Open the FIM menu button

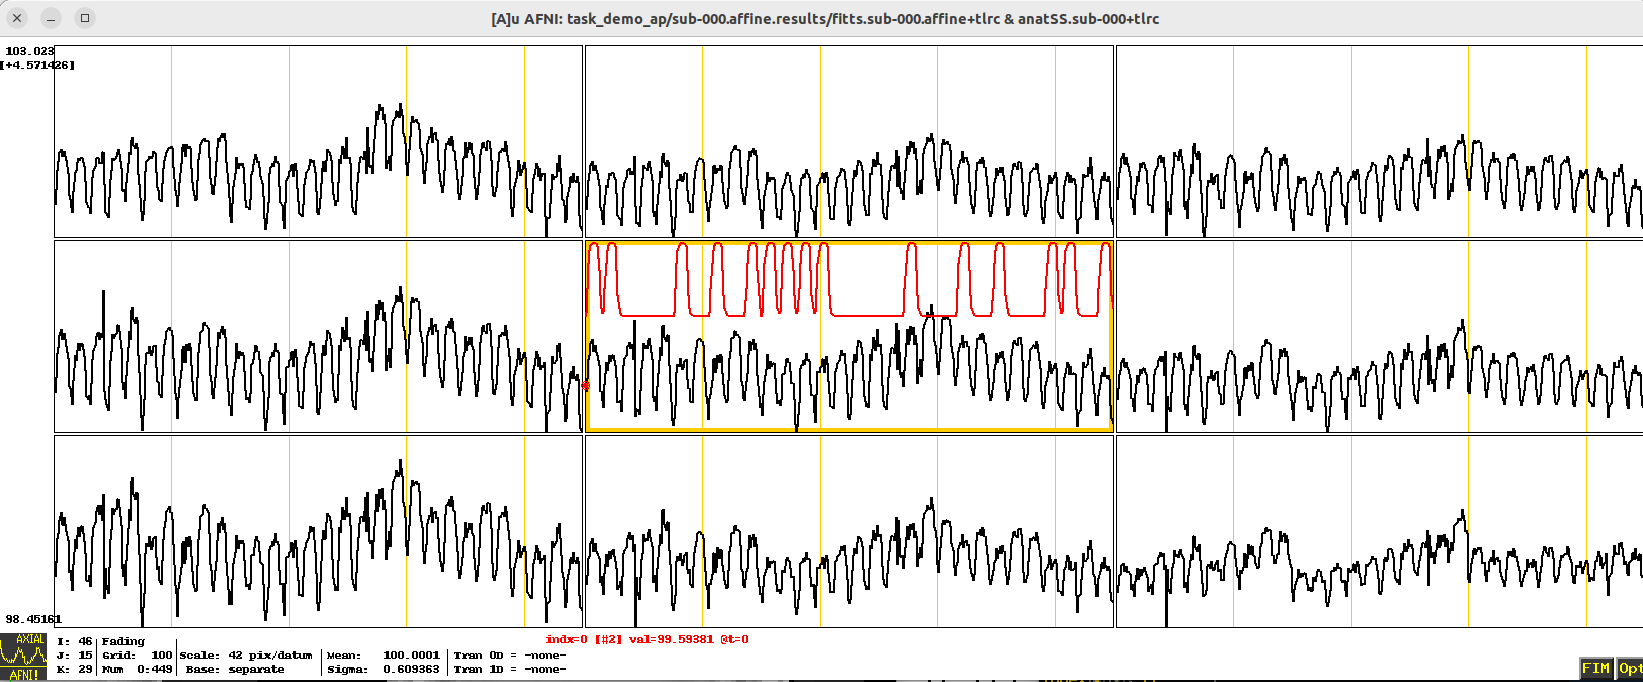[1595, 668]
